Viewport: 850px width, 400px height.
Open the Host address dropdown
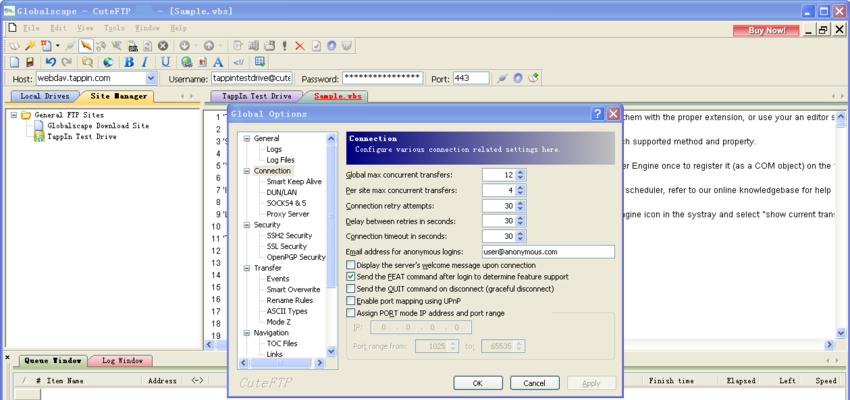(x=151, y=79)
